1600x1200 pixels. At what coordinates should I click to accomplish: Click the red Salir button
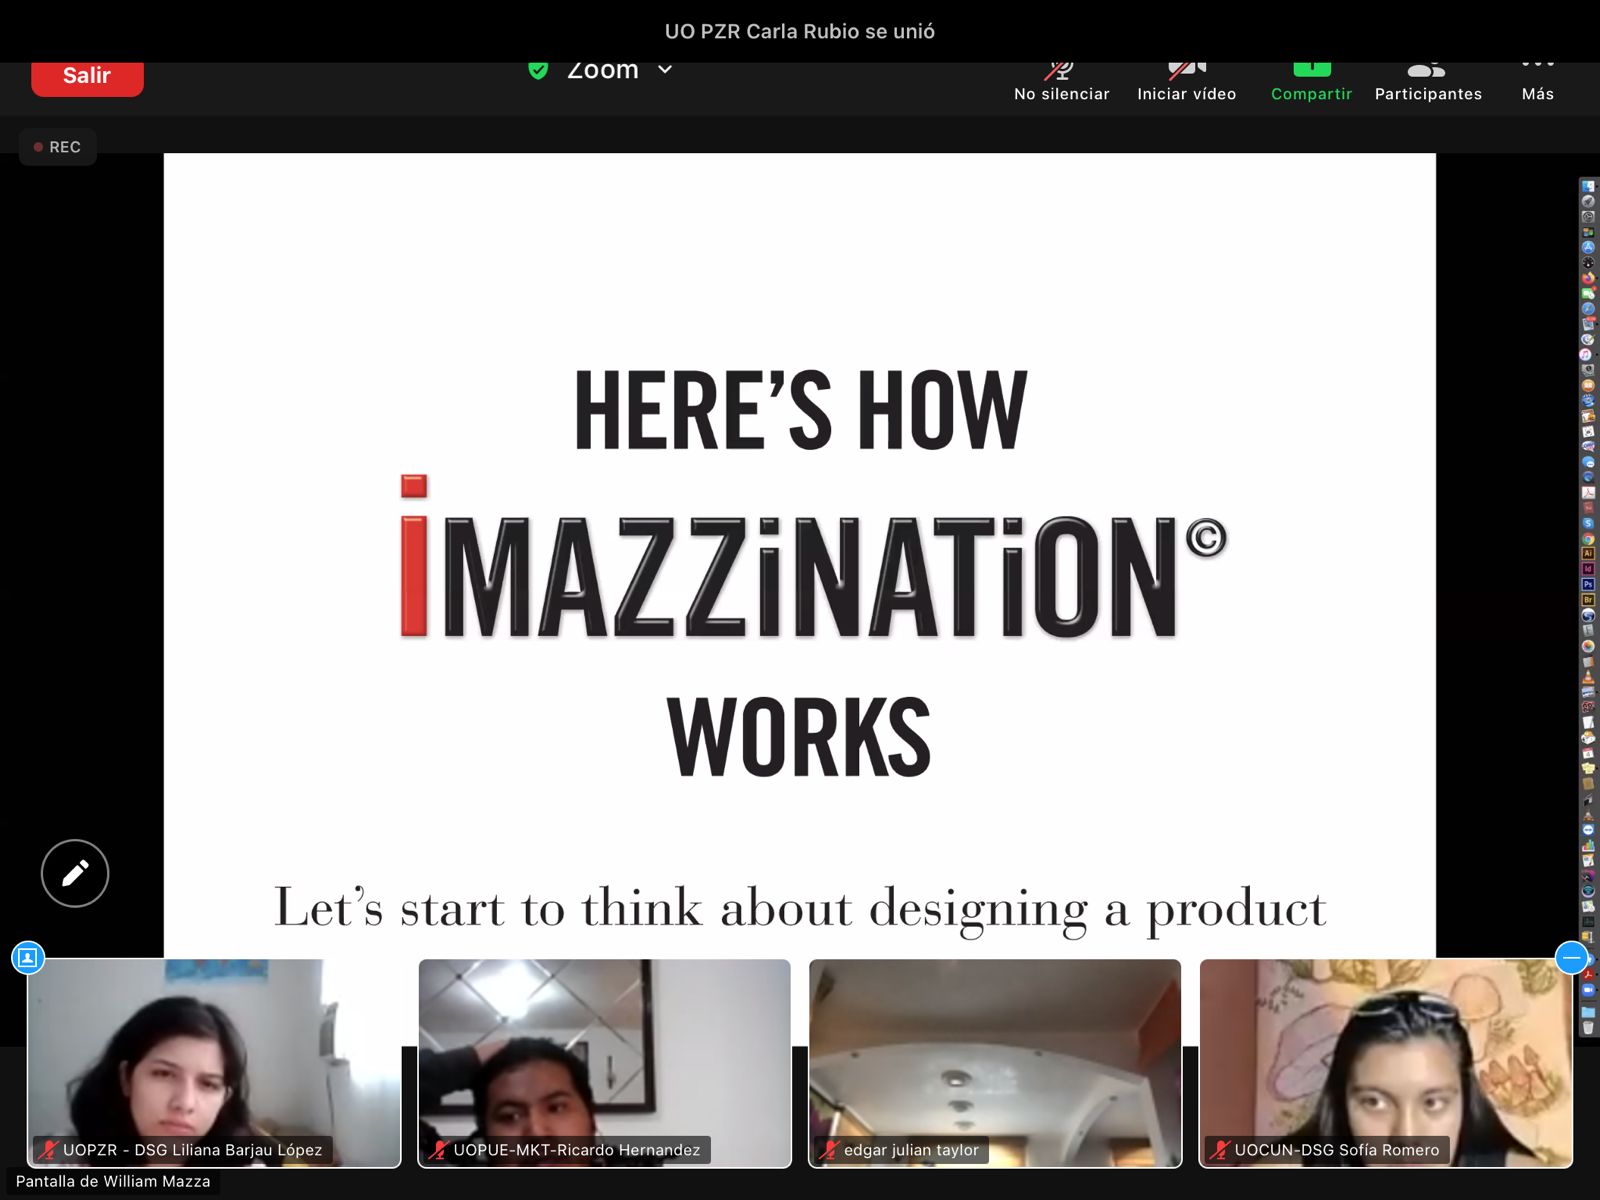tap(87, 77)
